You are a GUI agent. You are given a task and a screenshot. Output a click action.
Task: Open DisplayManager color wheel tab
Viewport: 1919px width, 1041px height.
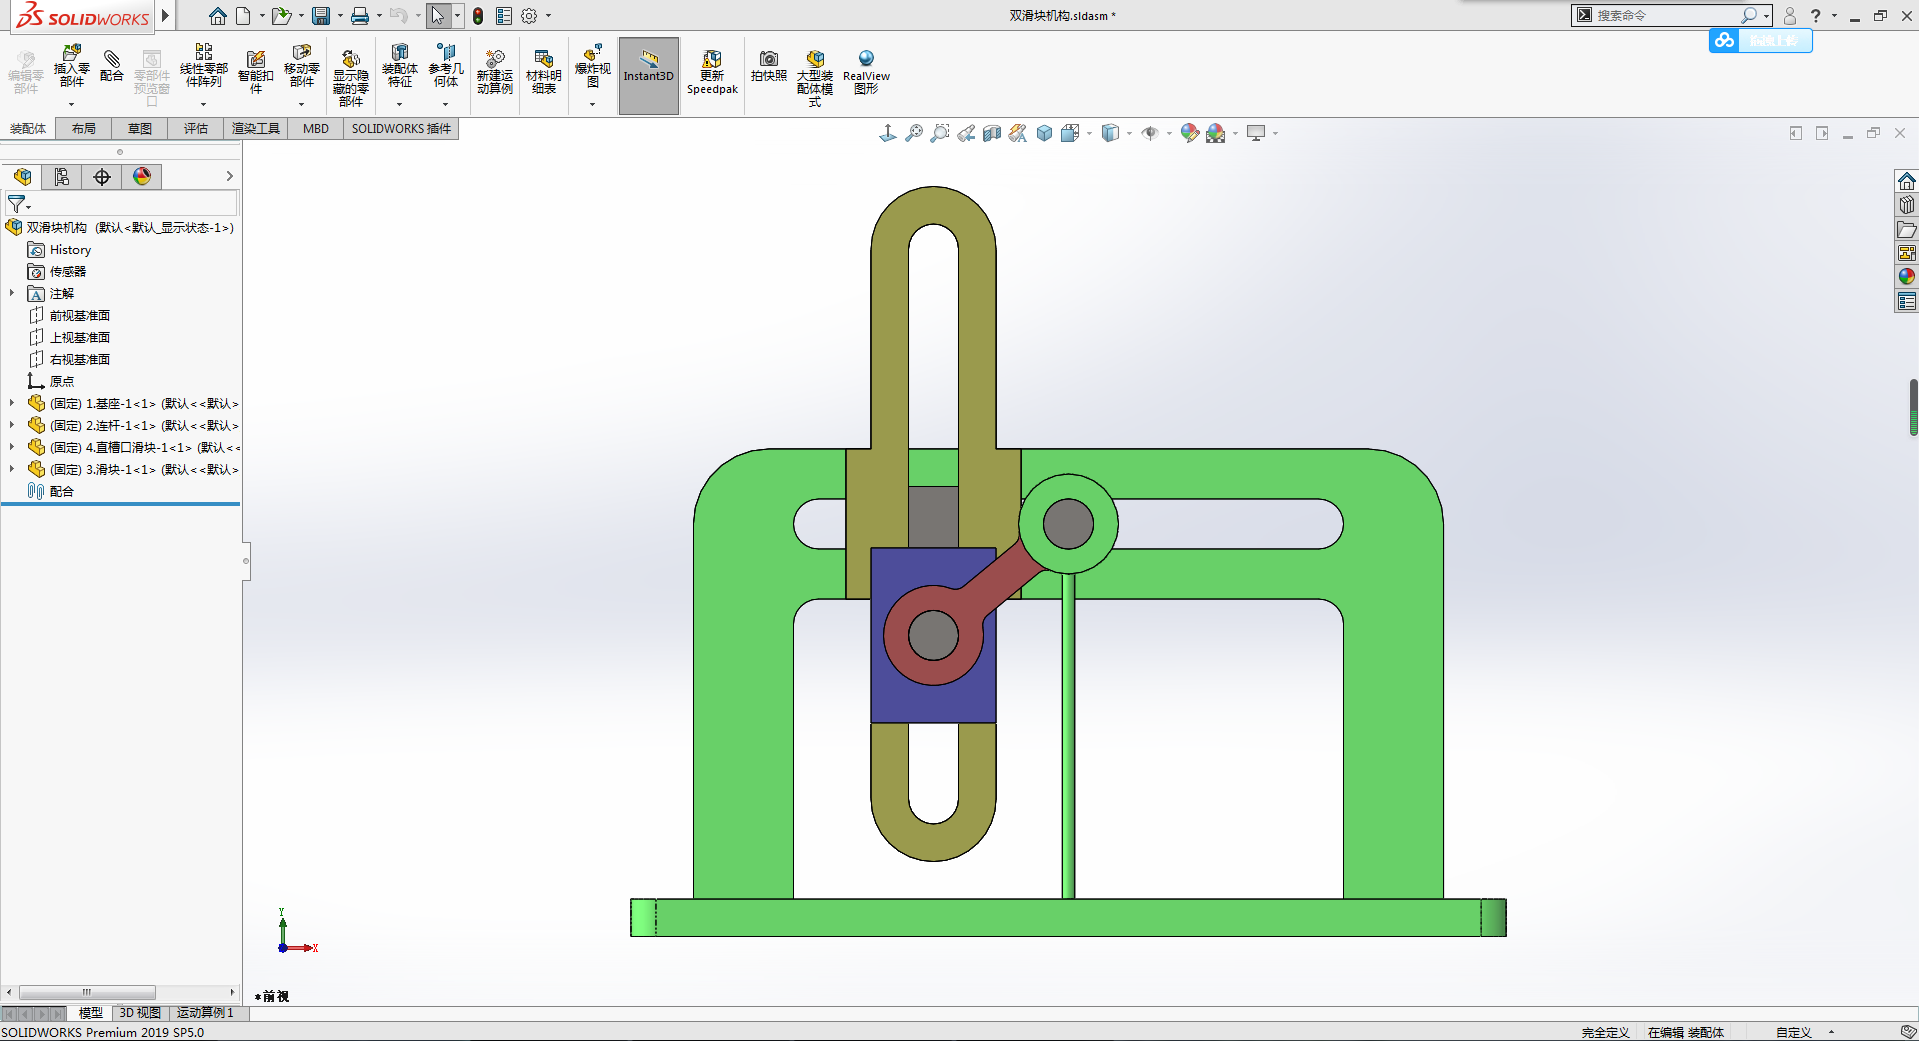tap(142, 177)
